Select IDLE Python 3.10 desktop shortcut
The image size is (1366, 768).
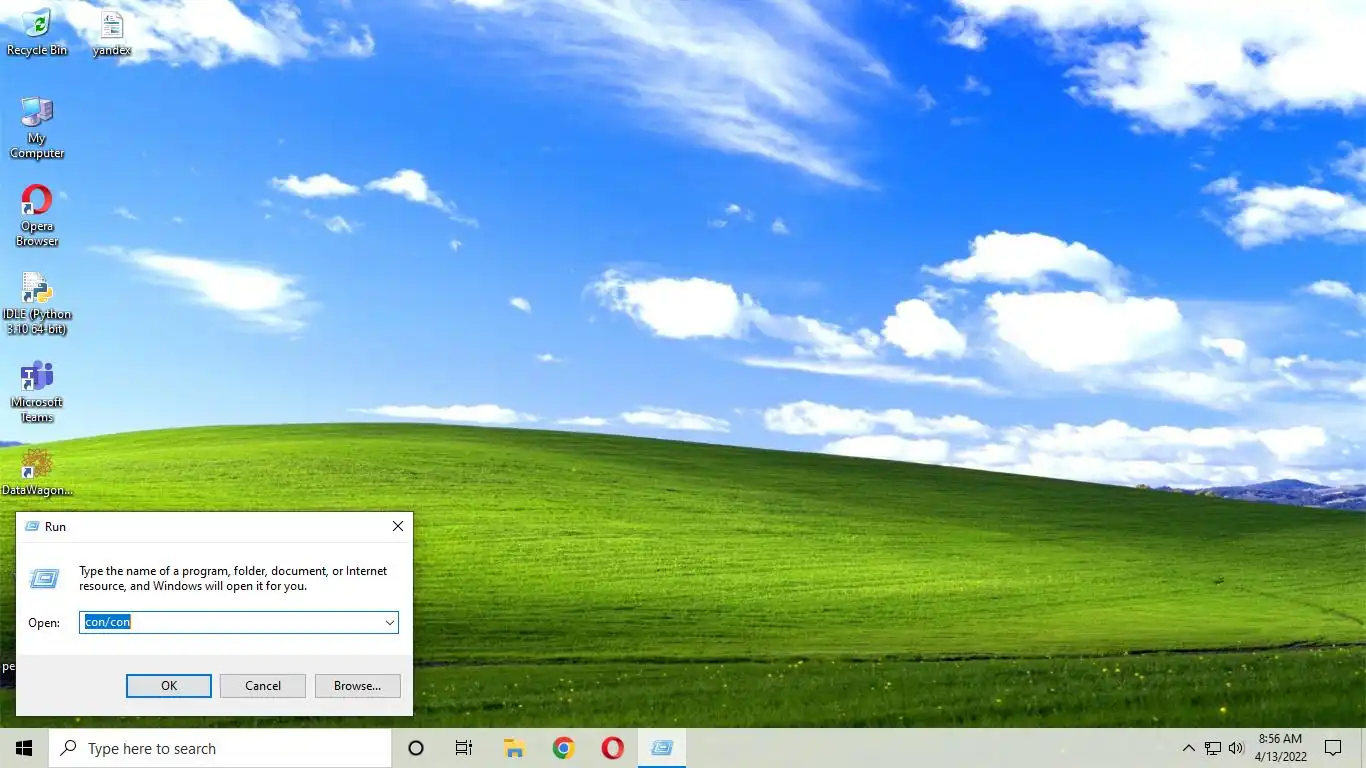tap(37, 303)
